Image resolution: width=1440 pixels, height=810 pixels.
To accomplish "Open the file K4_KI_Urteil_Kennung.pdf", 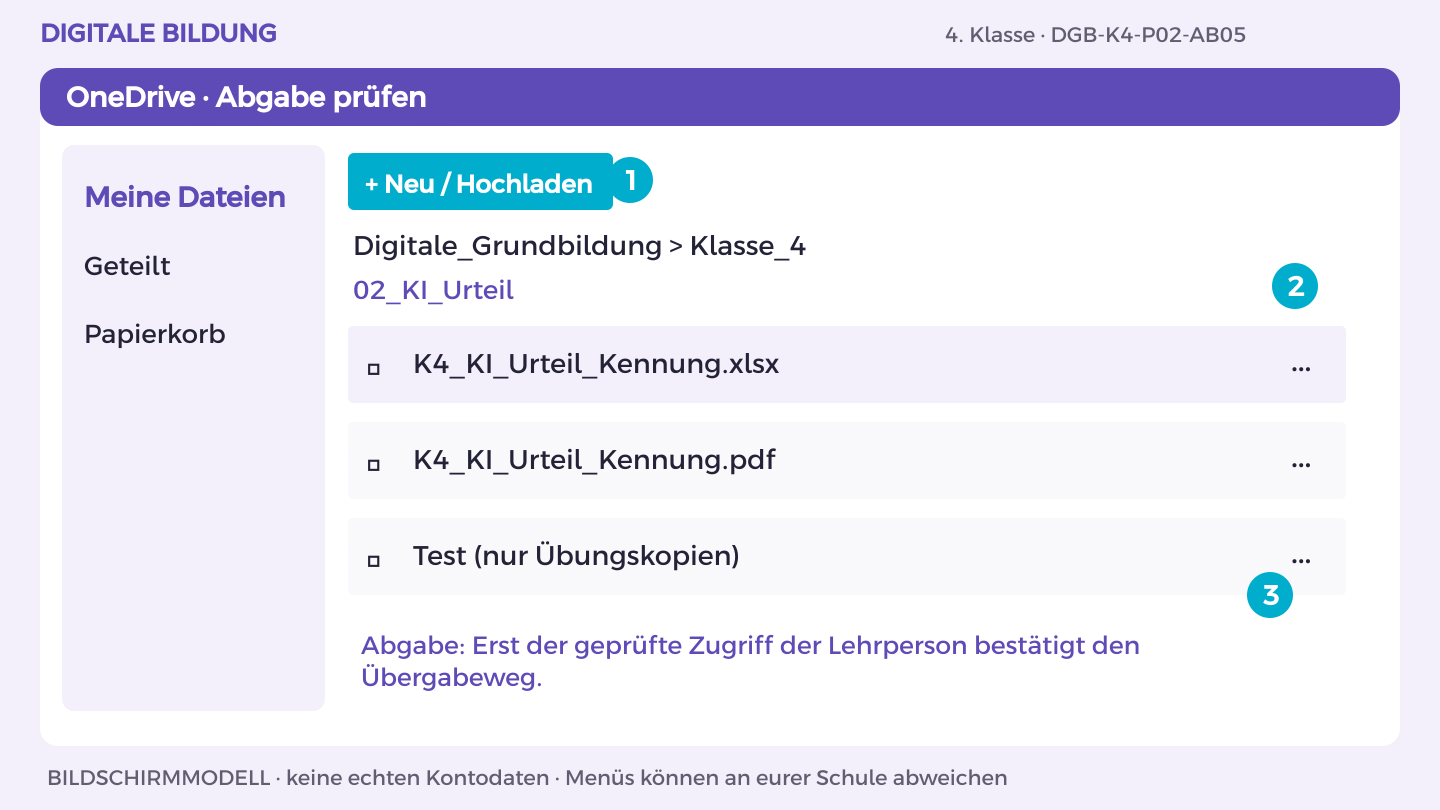I will pos(594,460).
